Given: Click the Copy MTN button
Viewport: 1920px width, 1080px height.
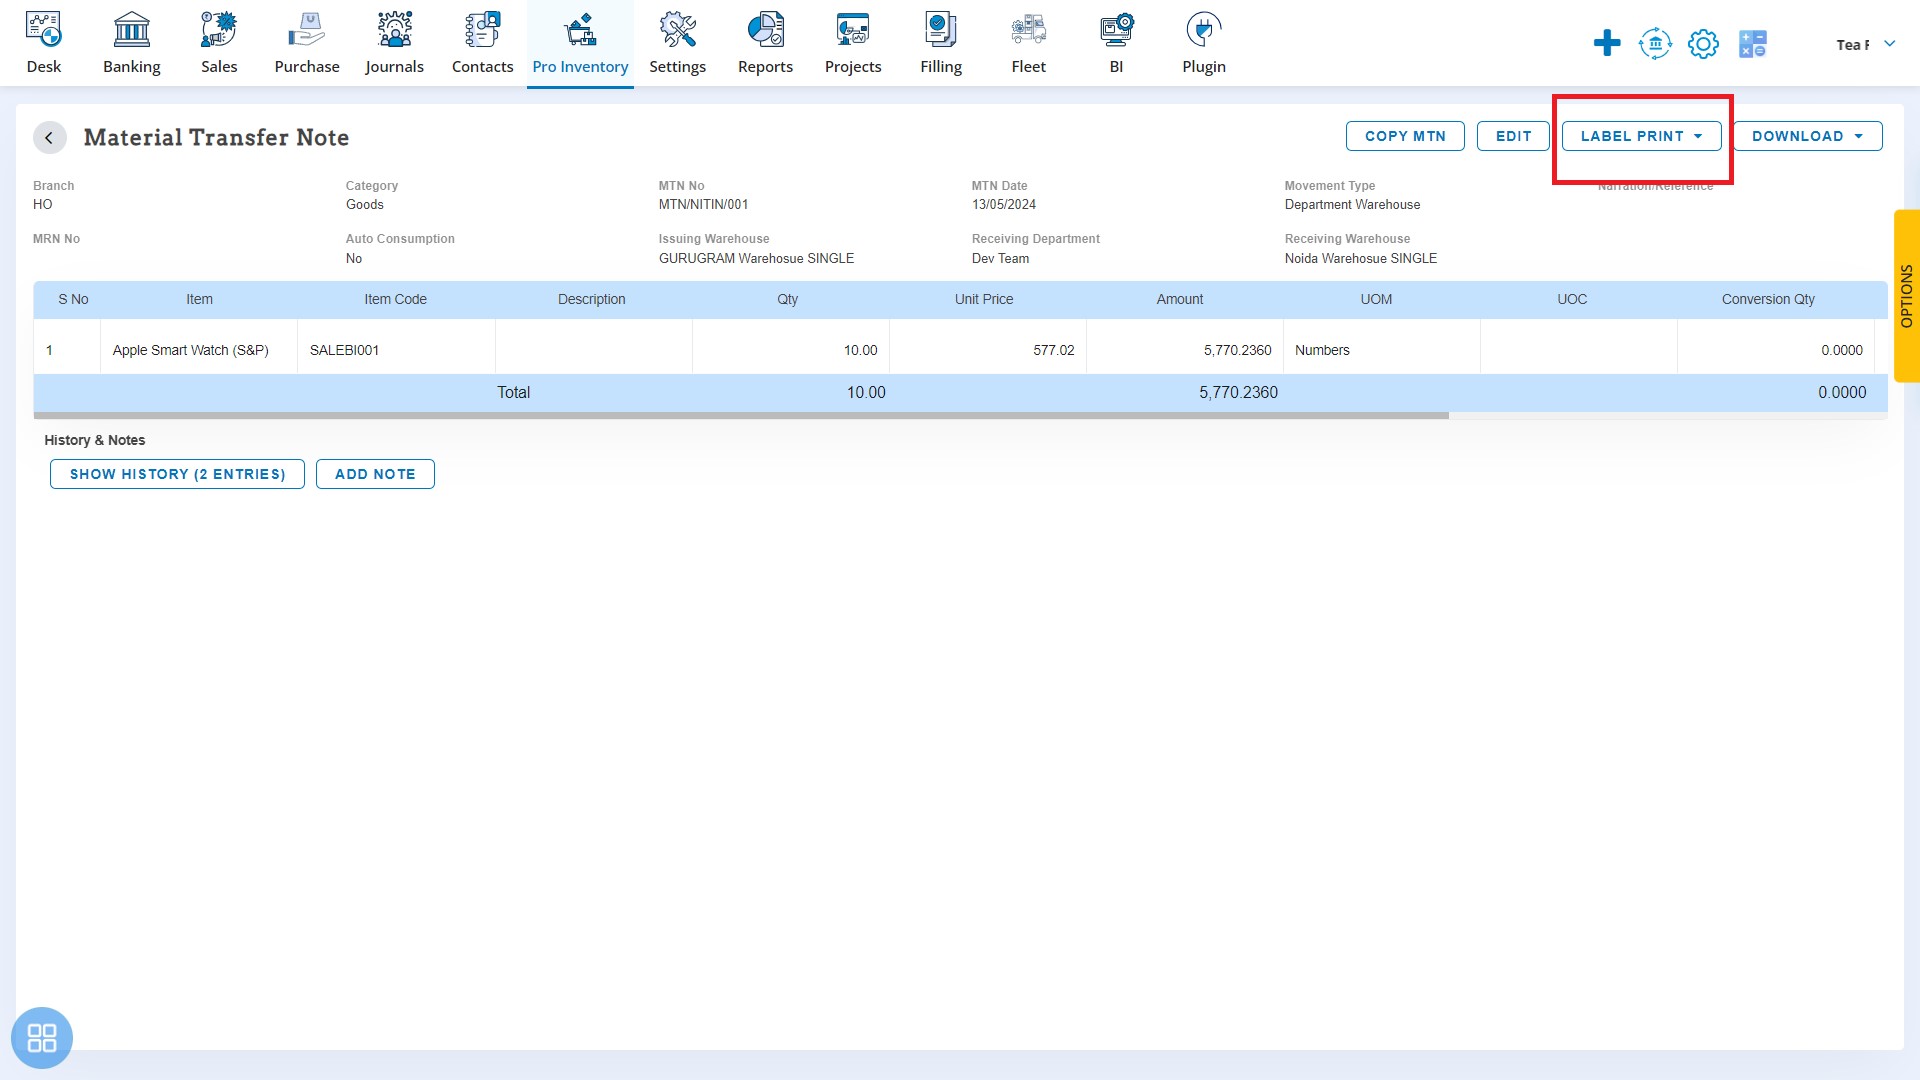Looking at the screenshot, I should pyautogui.click(x=1406, y=136).
